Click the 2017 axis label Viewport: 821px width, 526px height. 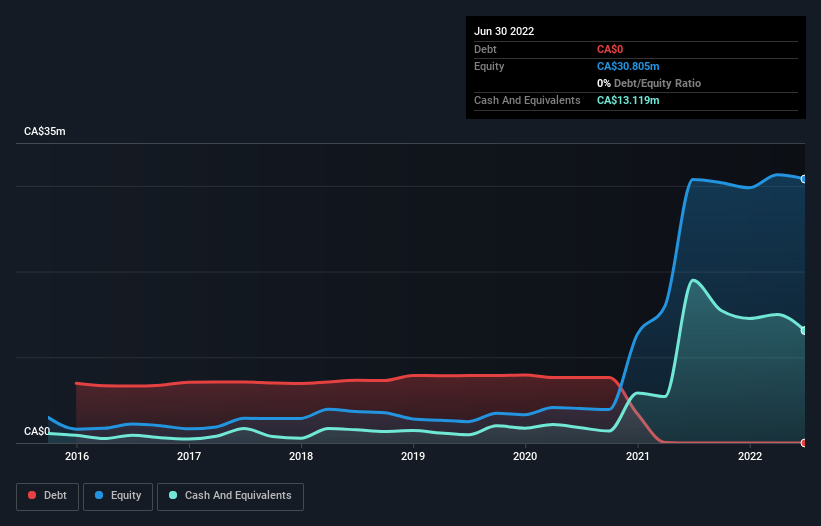pyautogui.click(x=189, y=456)
